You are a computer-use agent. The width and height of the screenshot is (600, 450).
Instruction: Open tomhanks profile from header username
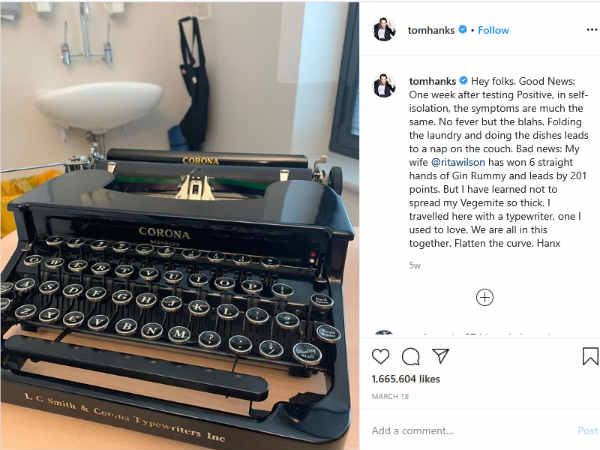(431, 30)
